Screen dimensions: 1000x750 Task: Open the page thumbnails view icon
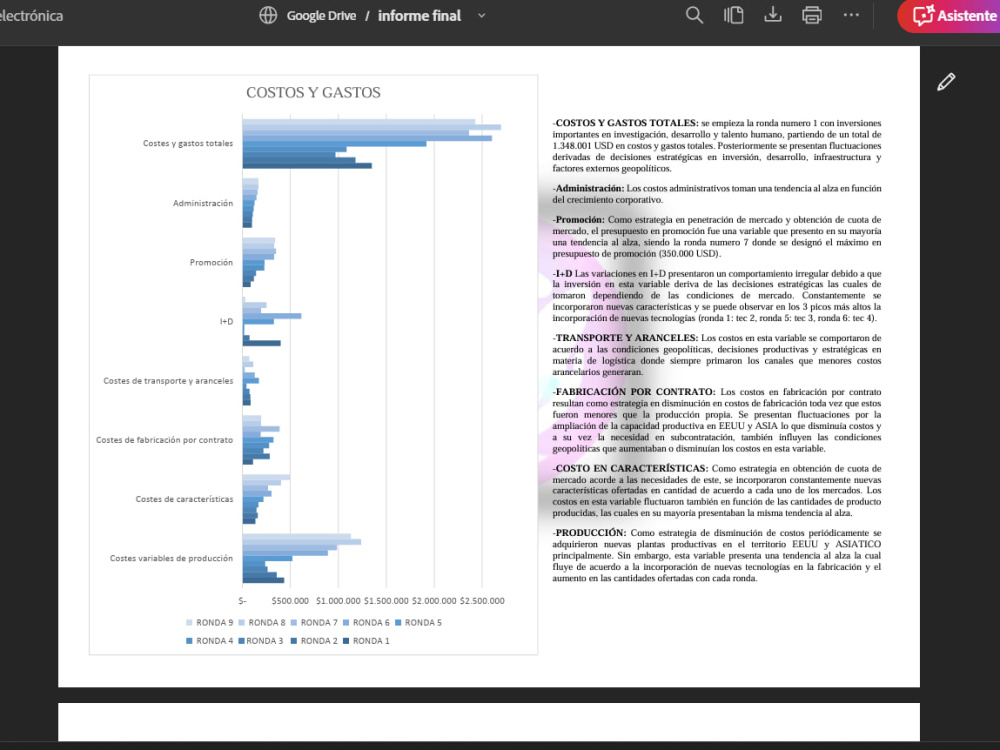tap(733, 15)
